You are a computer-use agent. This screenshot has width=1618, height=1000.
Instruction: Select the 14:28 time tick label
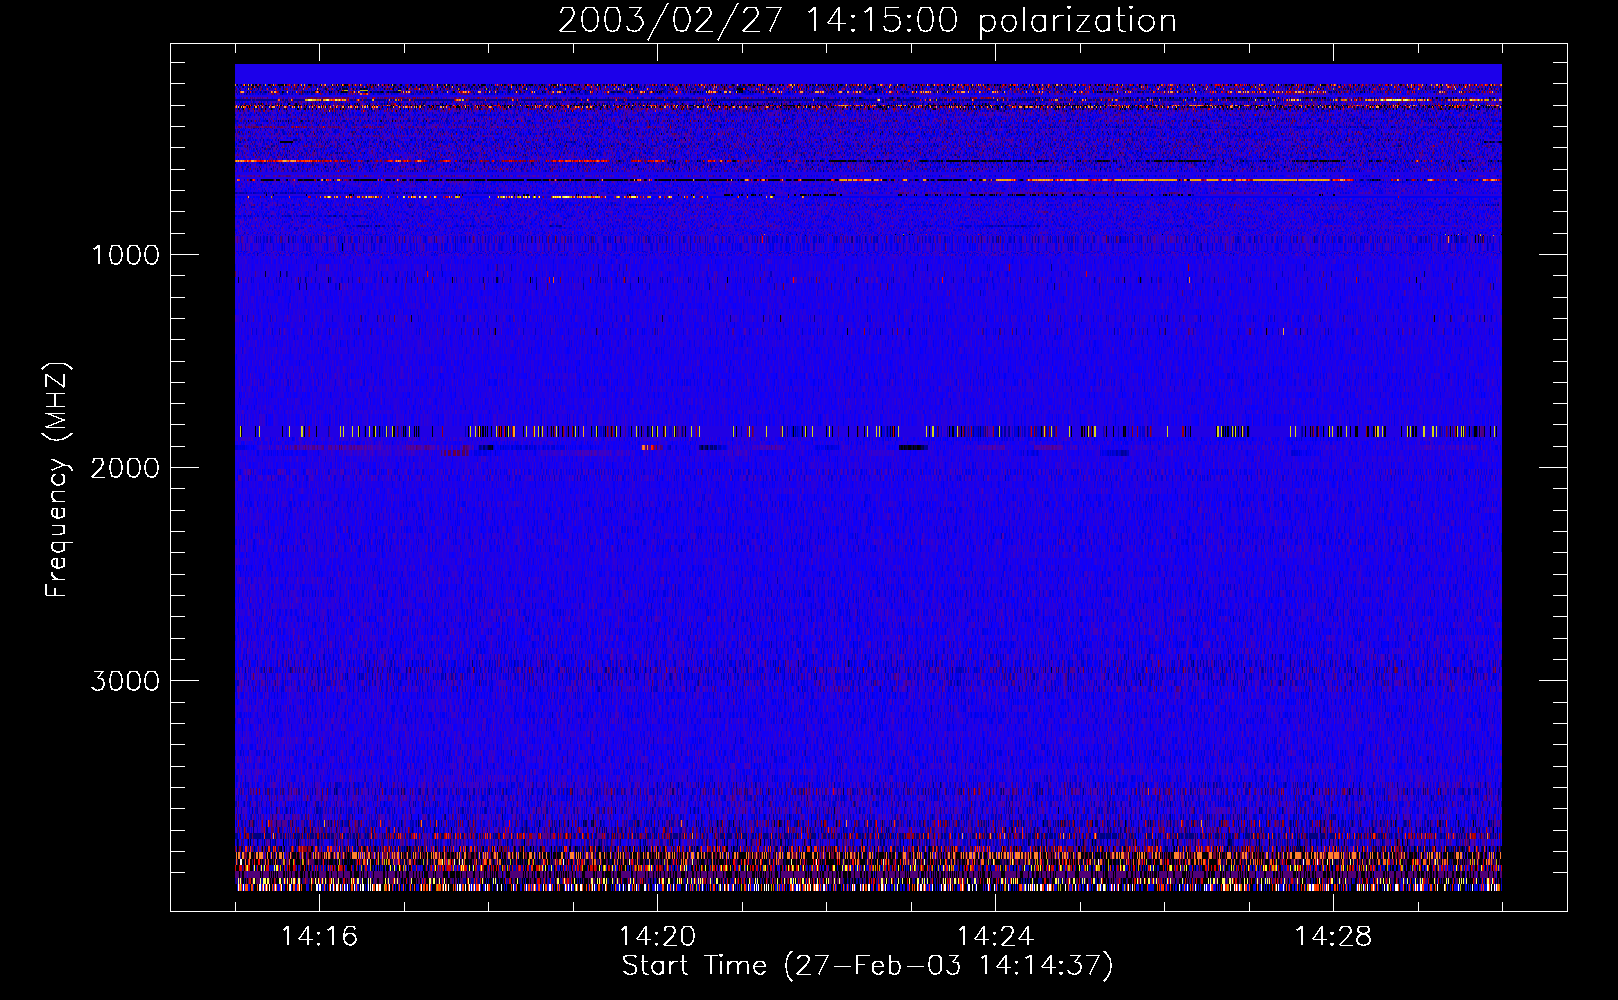[1333, 936]
